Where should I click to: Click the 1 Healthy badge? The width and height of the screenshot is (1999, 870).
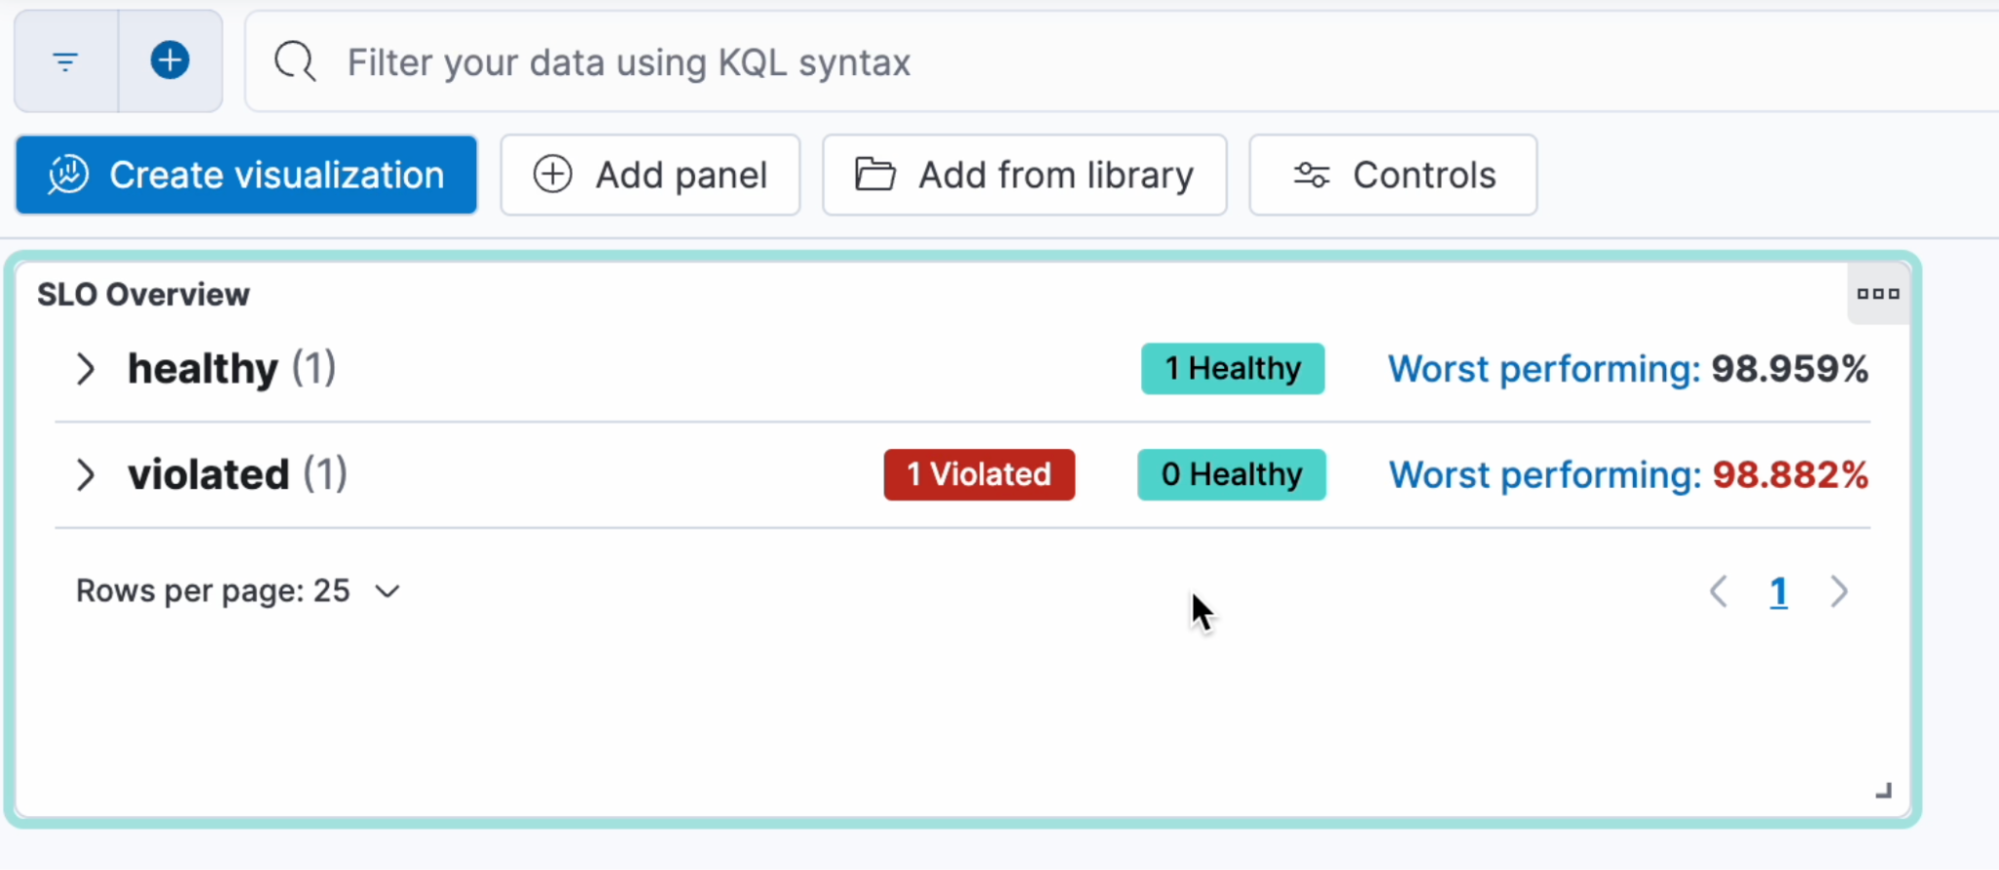pyautogui.click(x=1232, y=369)
